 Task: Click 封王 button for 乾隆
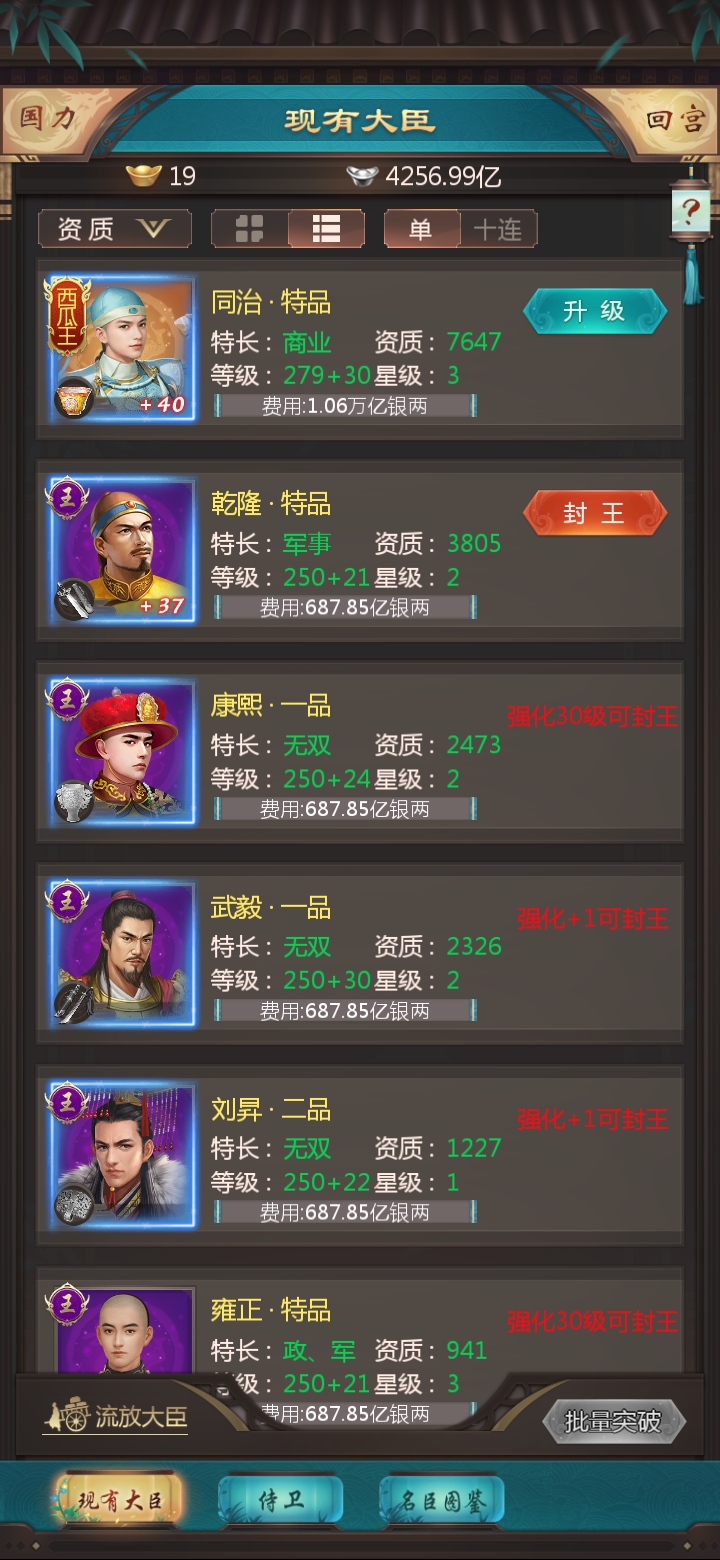click(x=594, y=513)
